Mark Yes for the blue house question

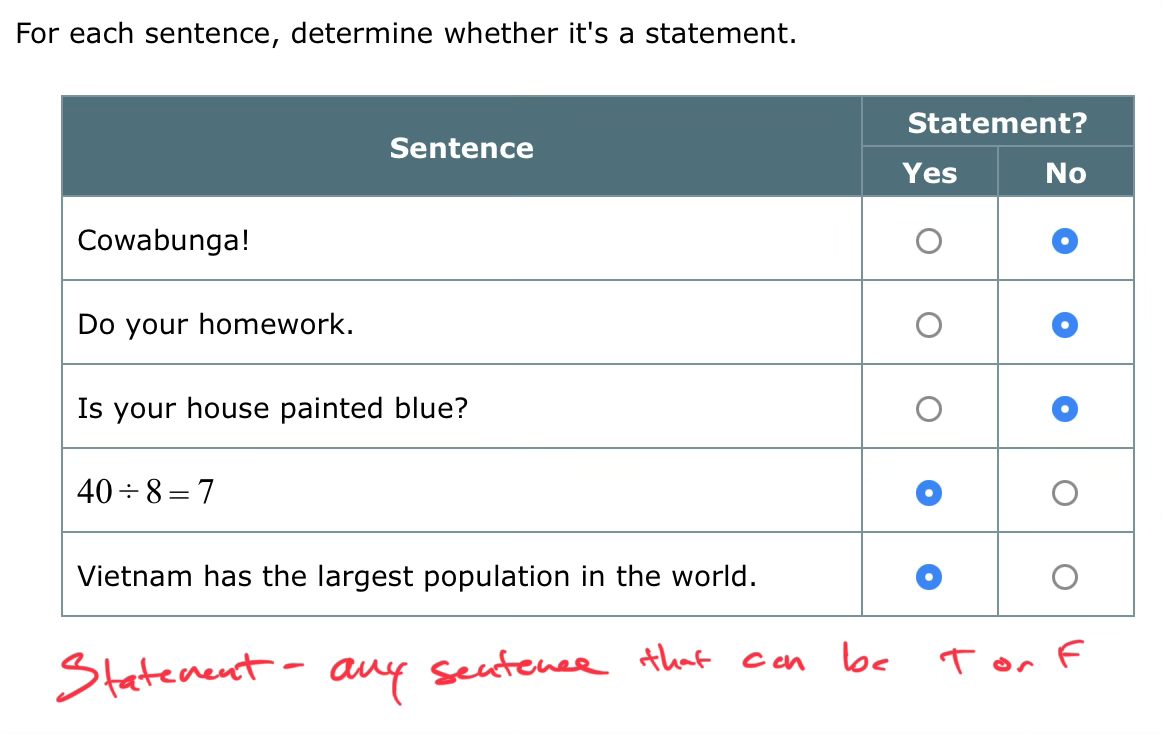pyautogui.click(x=929, y=409)
